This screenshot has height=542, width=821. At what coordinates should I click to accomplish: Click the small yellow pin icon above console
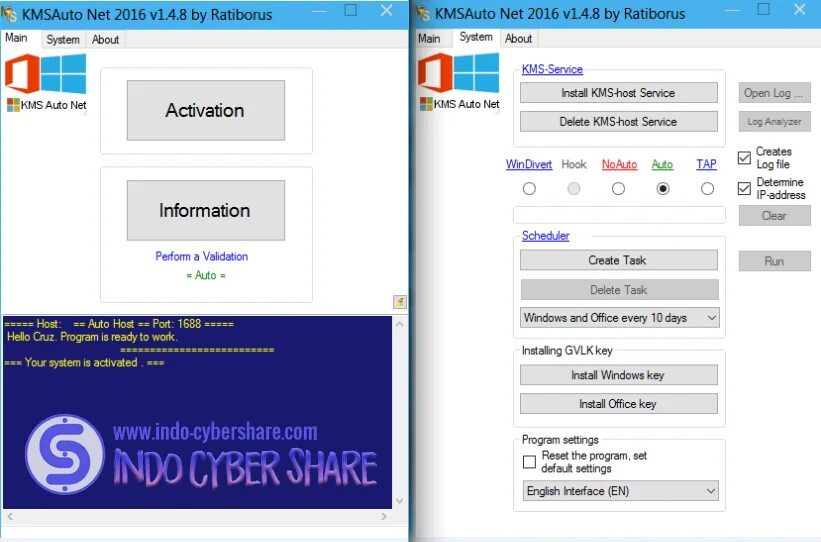(x=400, y=302)
